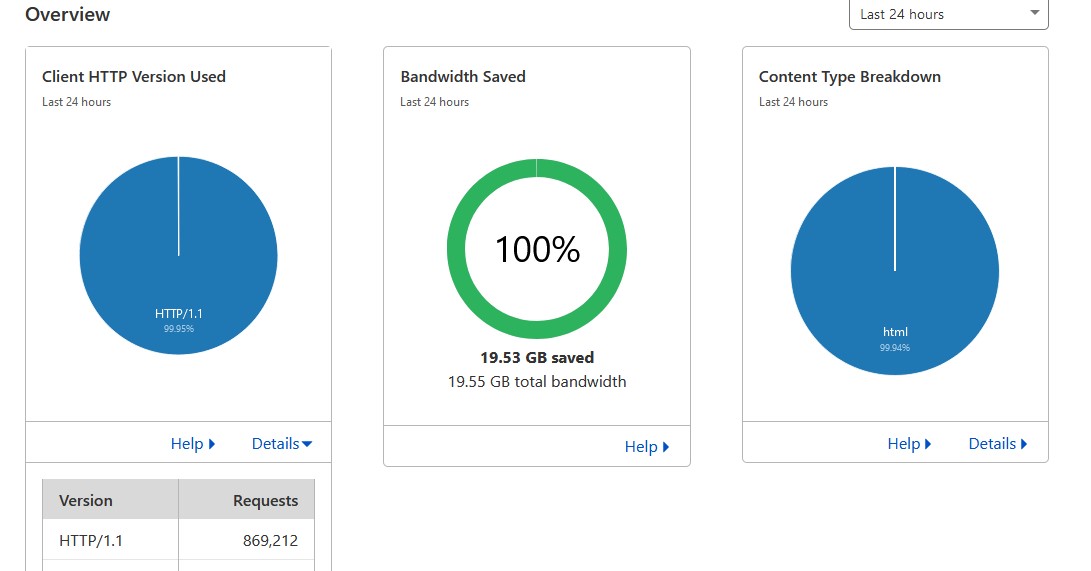Click the arrow icon beside Bandwidth Saved Help
This screenshot has height=571, width=1091.
(x=666, y=447)
